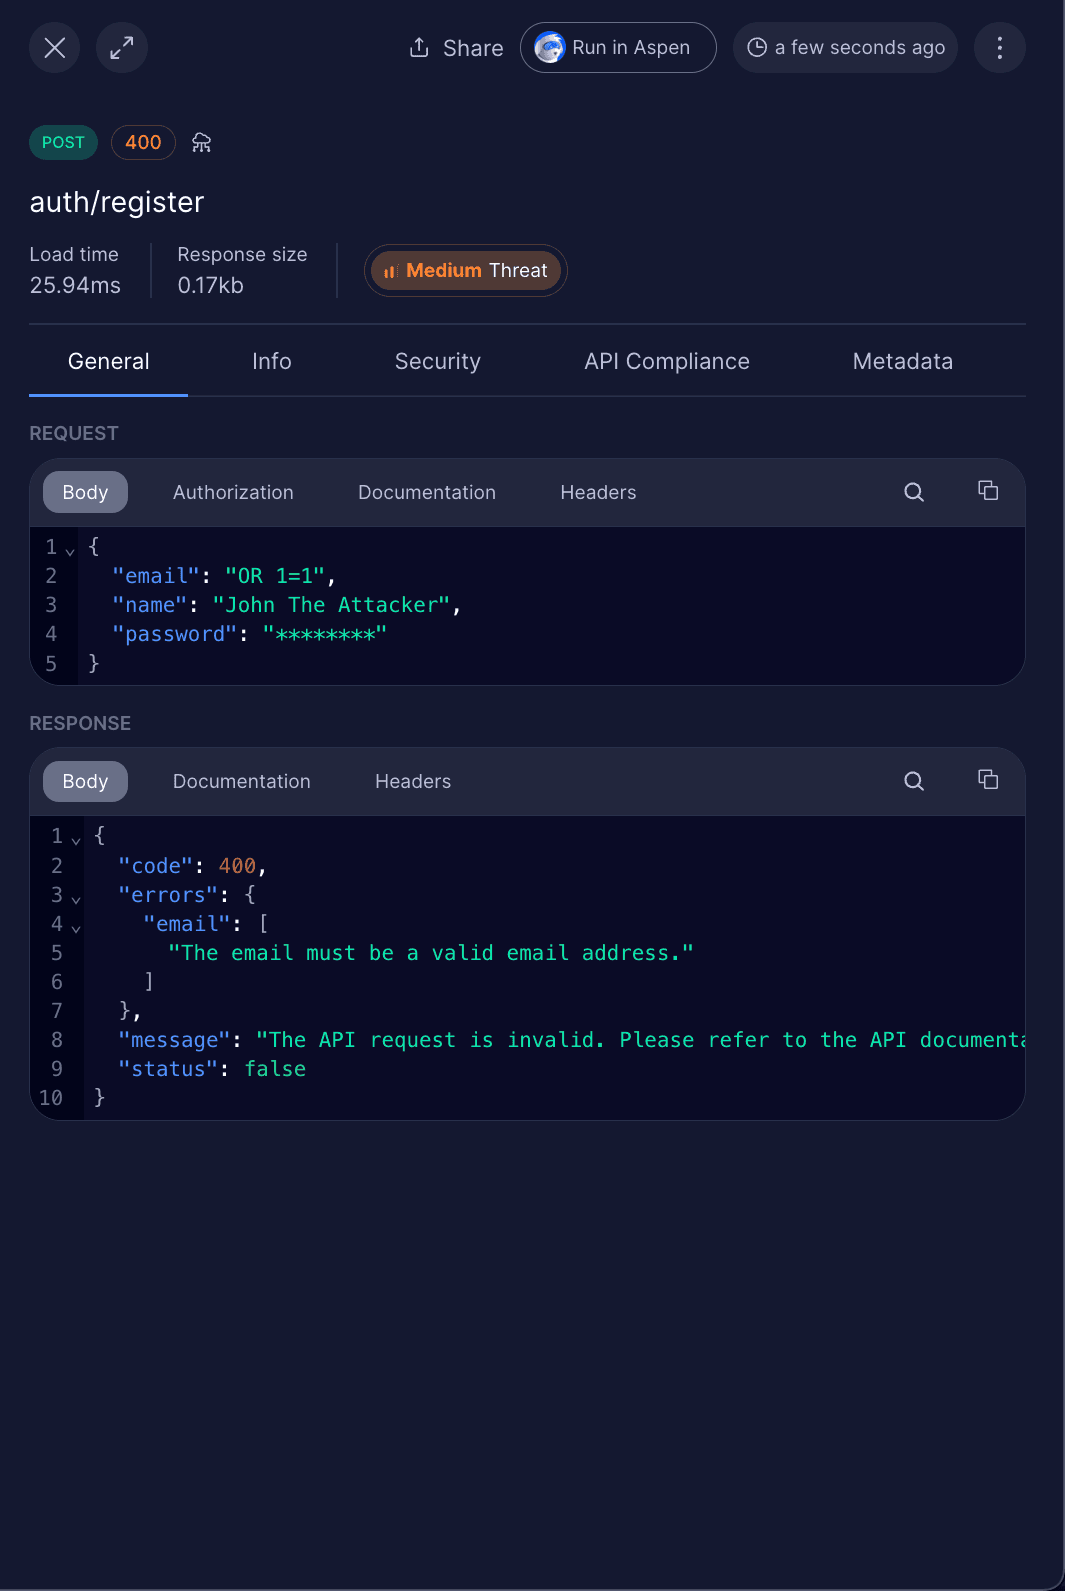This screenshot has height=1591, width=1065.
Task: Open the three-dot more options menu
Action: [x=1000, y=48]
